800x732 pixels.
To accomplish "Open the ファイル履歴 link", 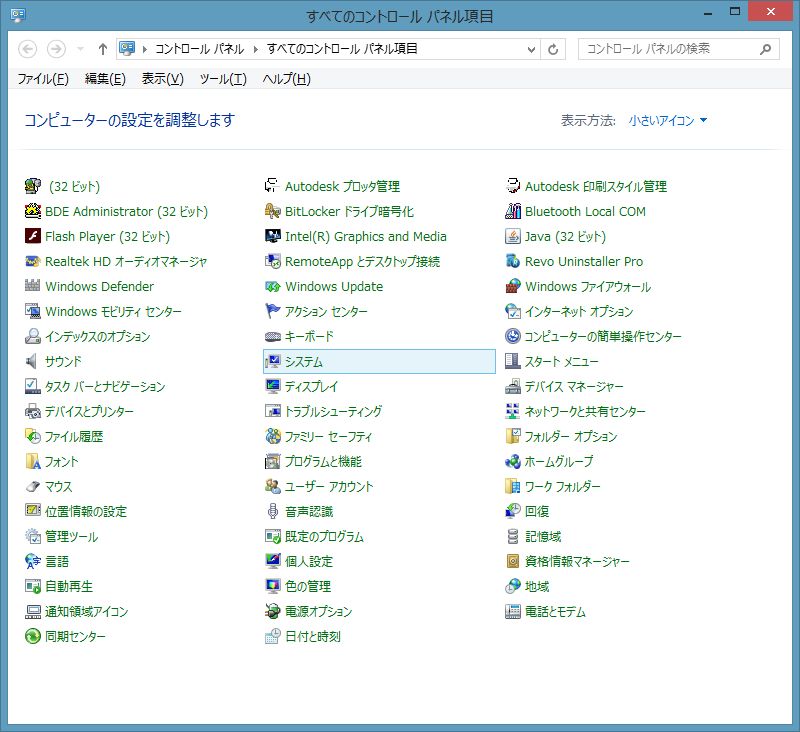I will click(x=74, y=436).
